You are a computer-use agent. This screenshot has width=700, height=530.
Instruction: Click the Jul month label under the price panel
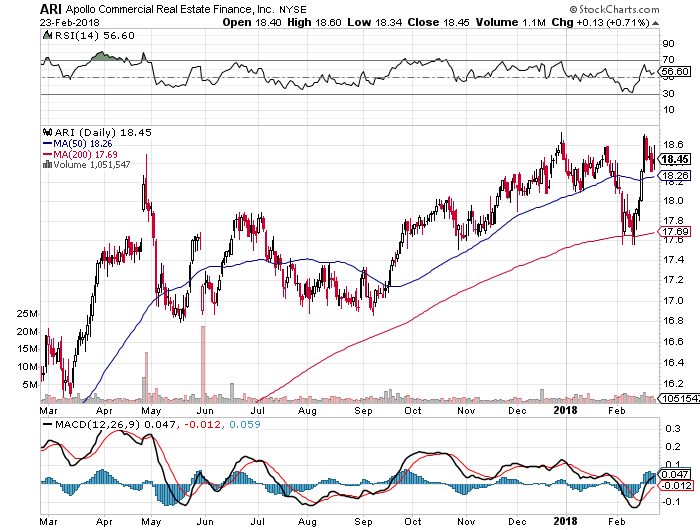click(x=258, y=411)
